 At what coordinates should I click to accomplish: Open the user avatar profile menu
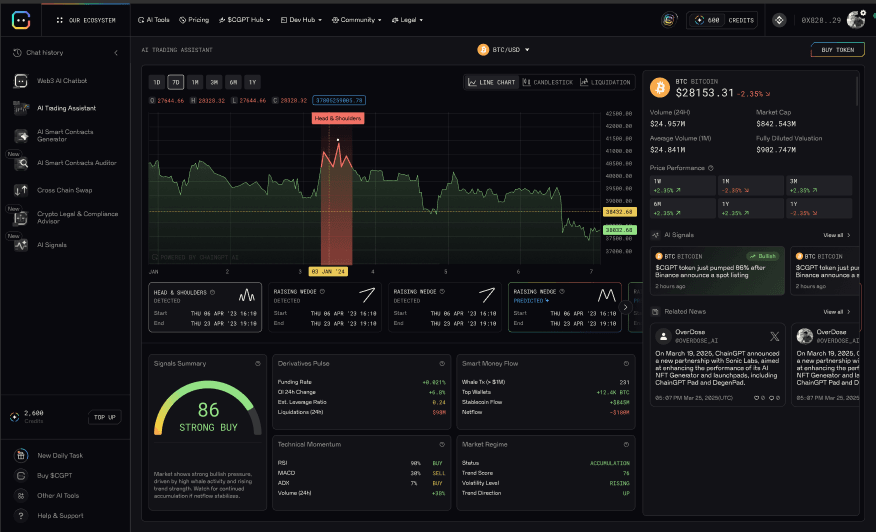click(x=856, y=20)
